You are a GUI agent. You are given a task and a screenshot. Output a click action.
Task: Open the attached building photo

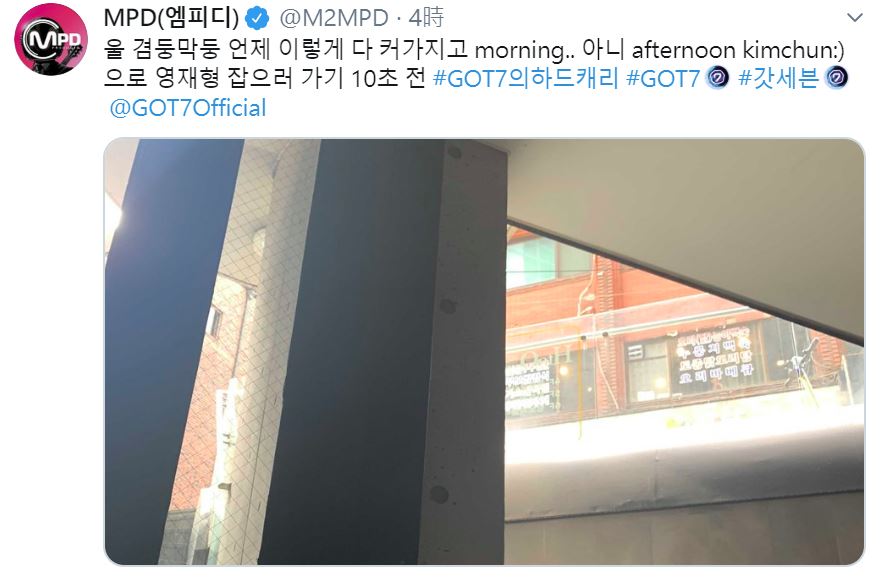point(484,351)
